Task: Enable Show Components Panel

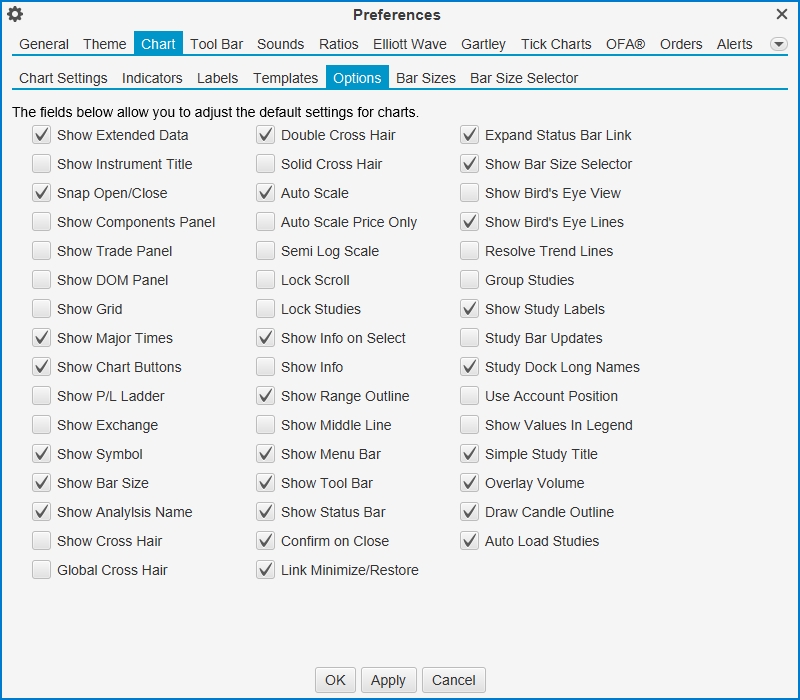Action: (41, 222)
